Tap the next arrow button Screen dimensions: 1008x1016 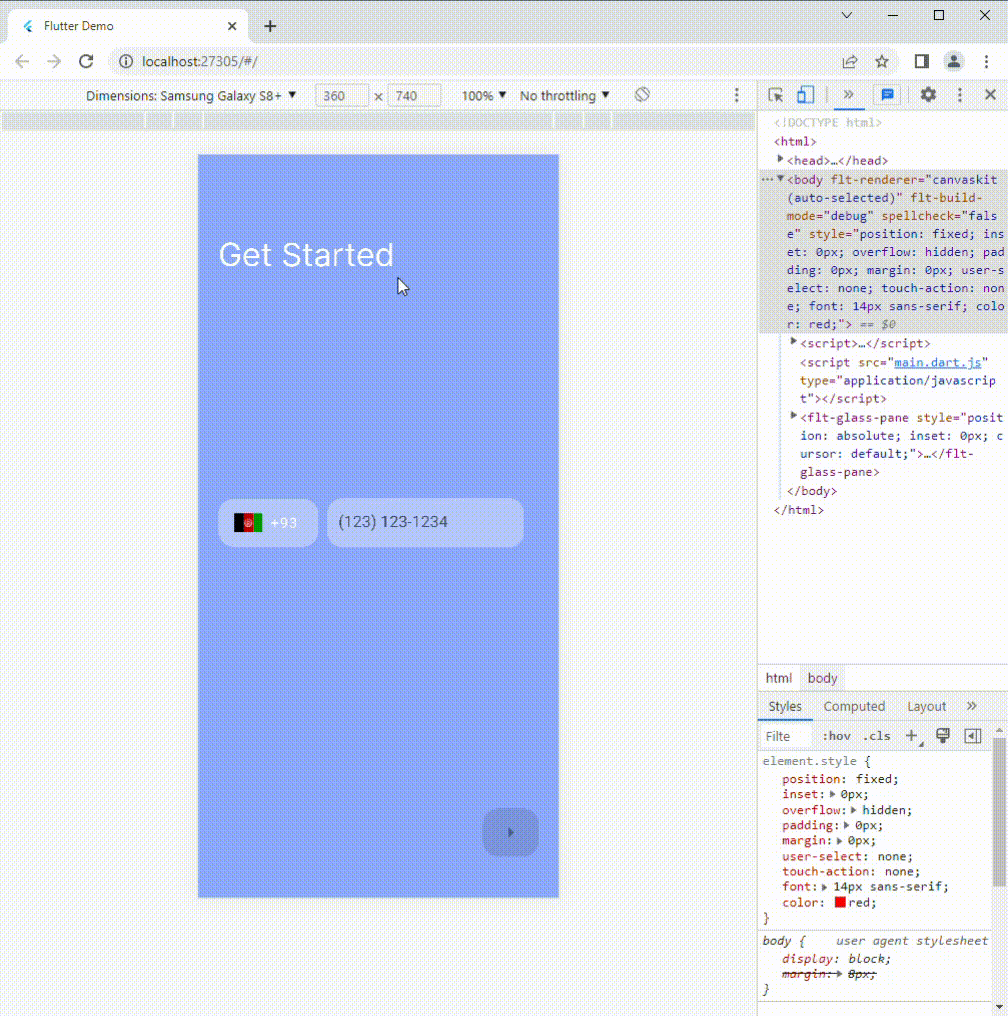click(x=510, y=833)
